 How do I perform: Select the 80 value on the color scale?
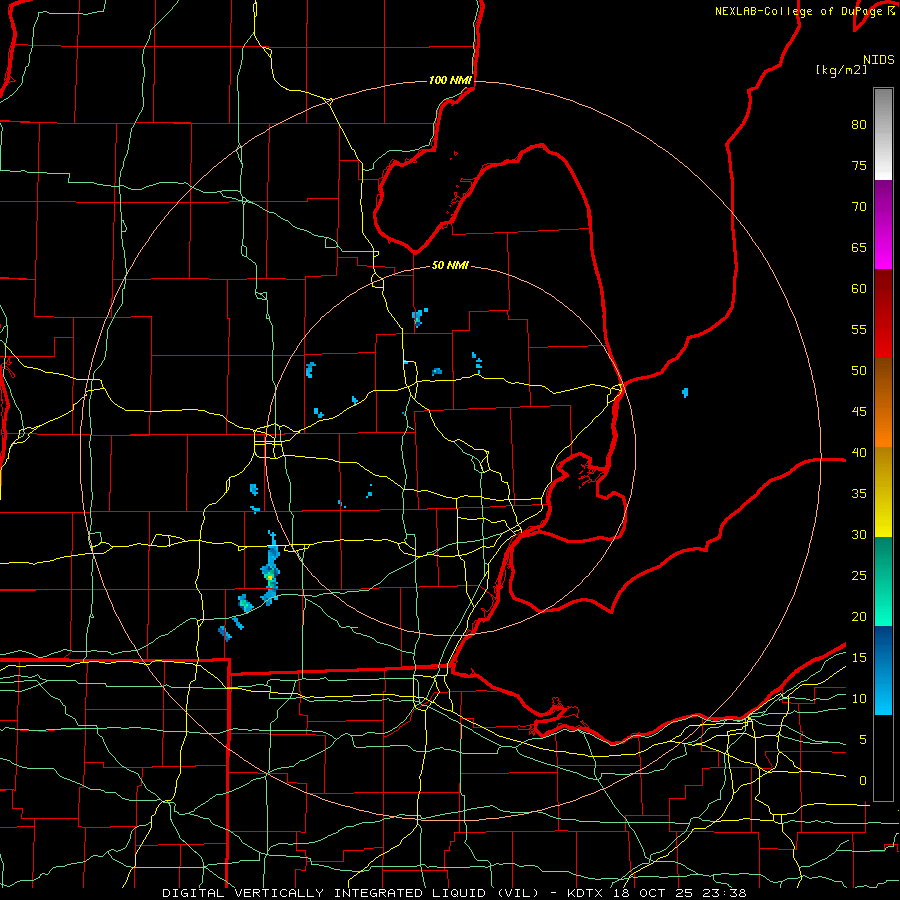click(x=859, y=125)
